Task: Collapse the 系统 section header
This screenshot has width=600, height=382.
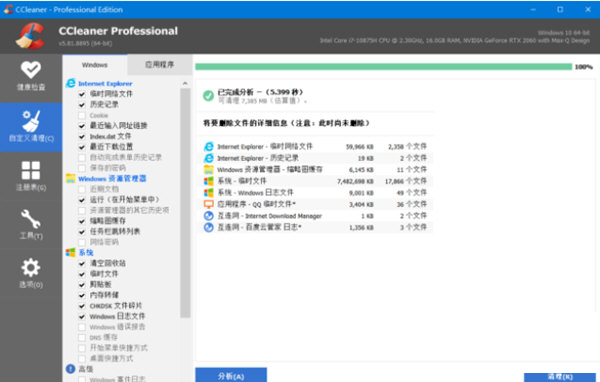Action: [x=86, y=253]
